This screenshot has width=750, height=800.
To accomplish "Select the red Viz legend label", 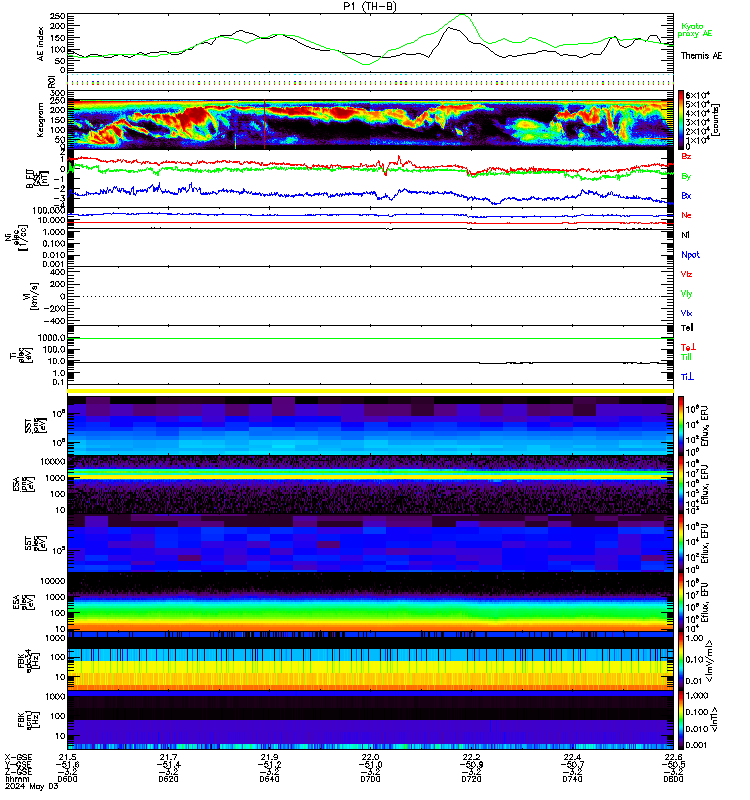I will pyautogui.click(x=686, y=274).
